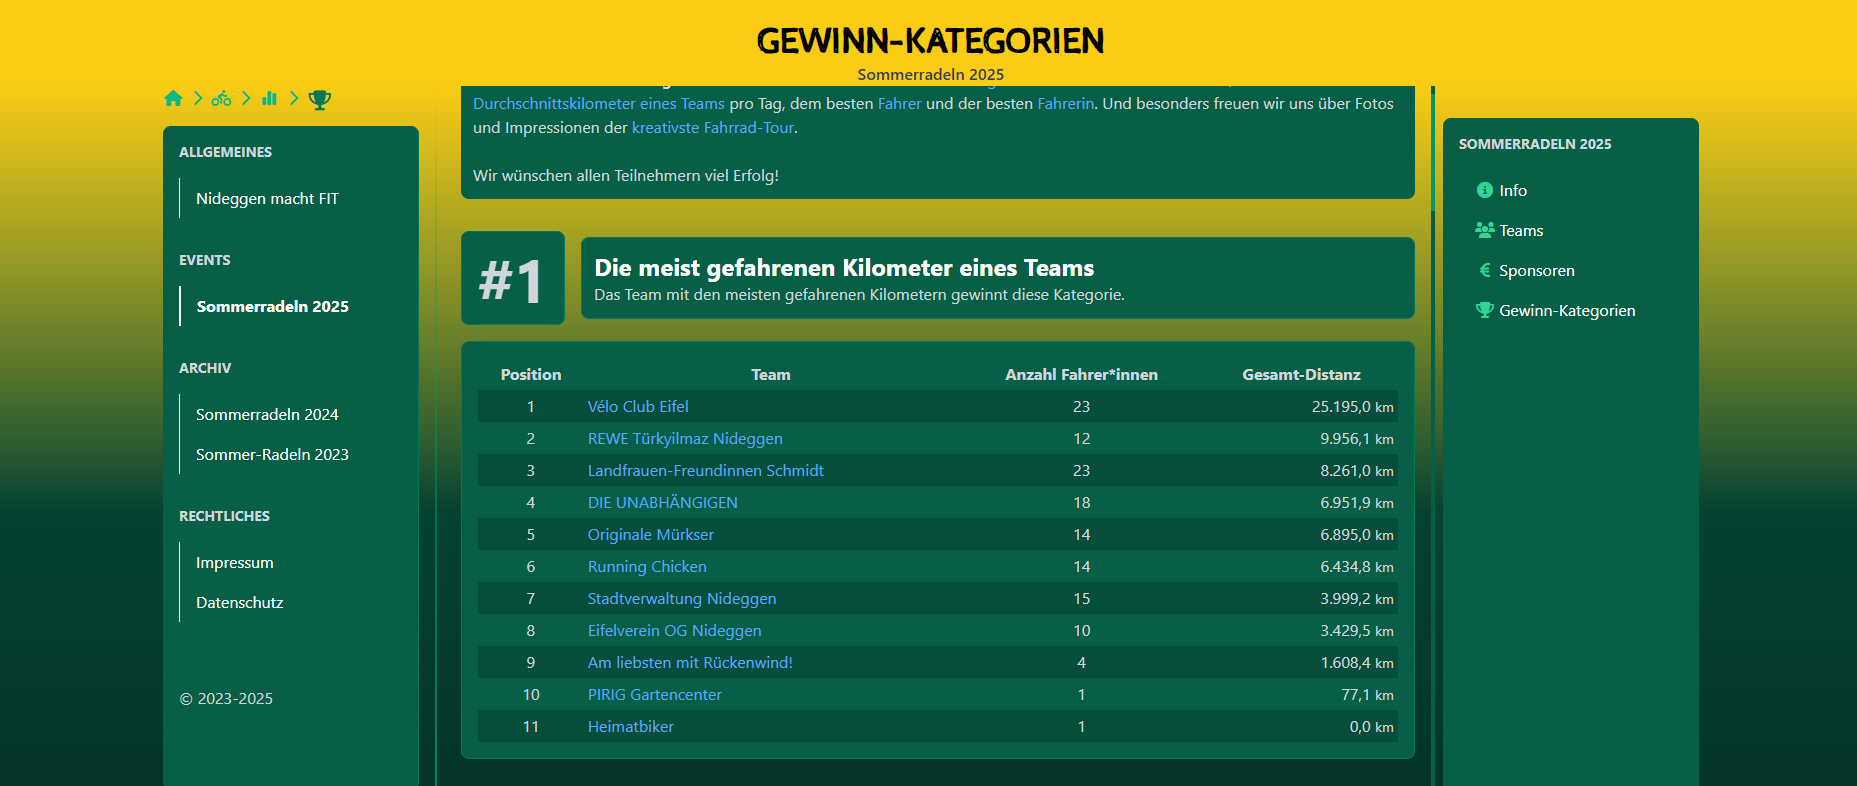This screenshot has width=1857, height=786.
Task: Open REWE Türkyilmaz Nideggen team link
Action: tap(685, 438)
